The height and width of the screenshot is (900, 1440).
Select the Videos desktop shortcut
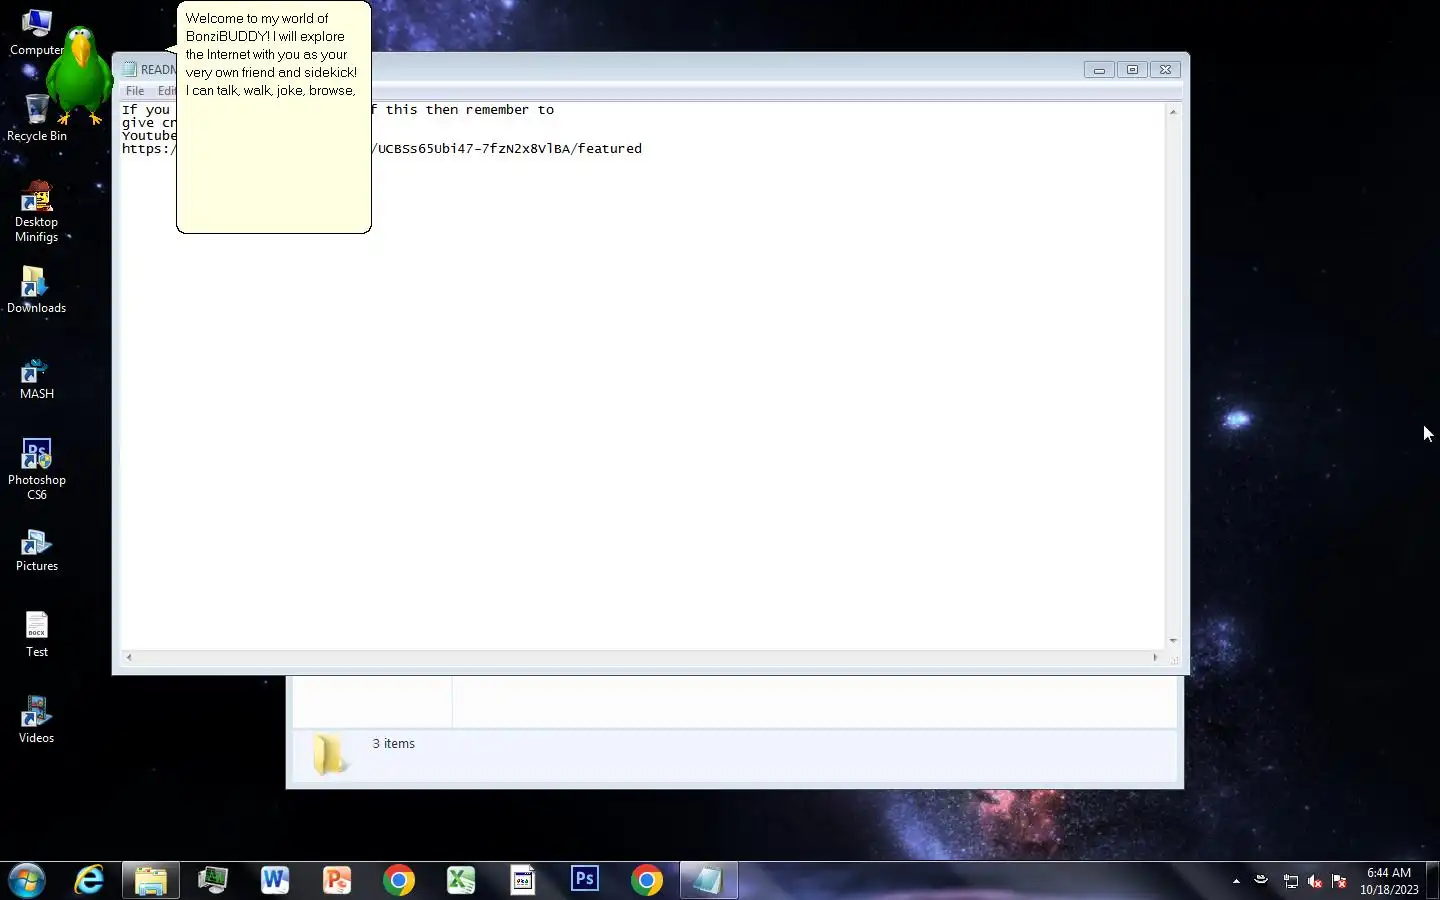pos(37,720)
